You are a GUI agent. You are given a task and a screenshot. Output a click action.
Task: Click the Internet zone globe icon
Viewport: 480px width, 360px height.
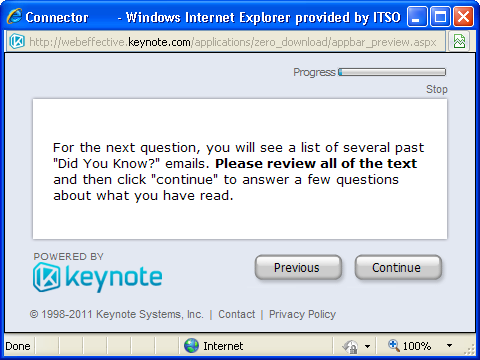pos(191,346)
